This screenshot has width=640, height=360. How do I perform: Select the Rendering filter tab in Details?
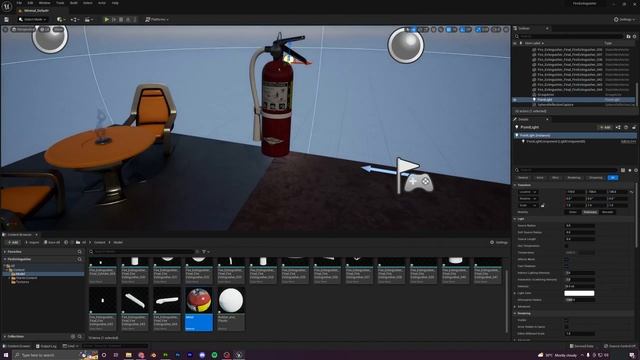574,178
